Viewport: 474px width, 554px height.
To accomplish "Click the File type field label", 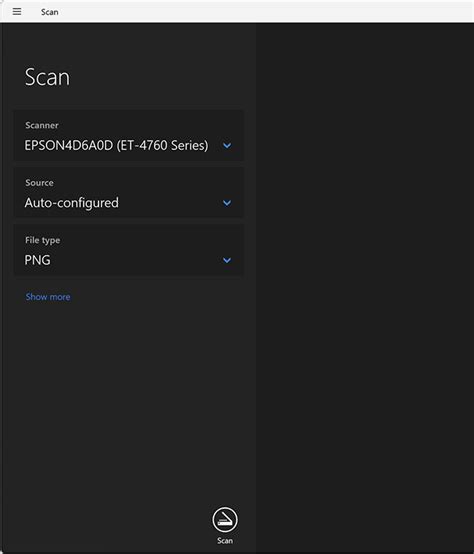I will (42, 240).
